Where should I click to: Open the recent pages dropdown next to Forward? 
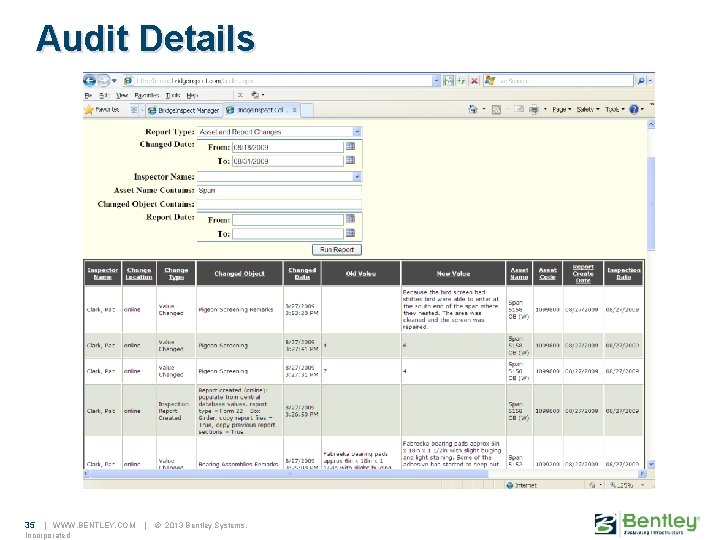[x=114, y=81]
